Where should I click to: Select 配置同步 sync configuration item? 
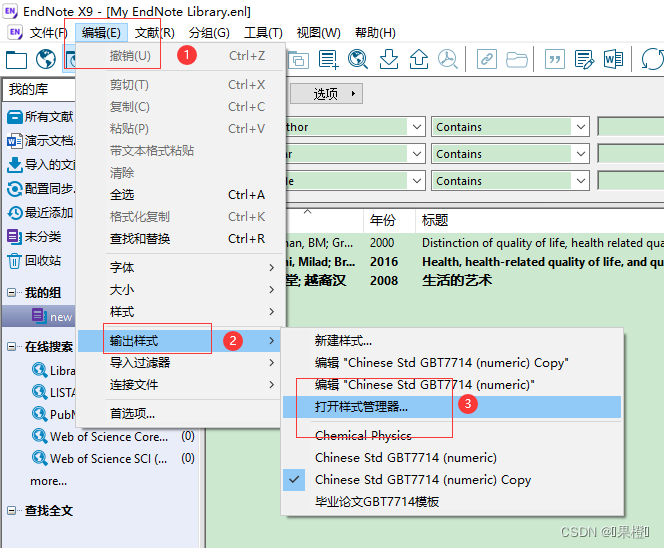(41, 188)
